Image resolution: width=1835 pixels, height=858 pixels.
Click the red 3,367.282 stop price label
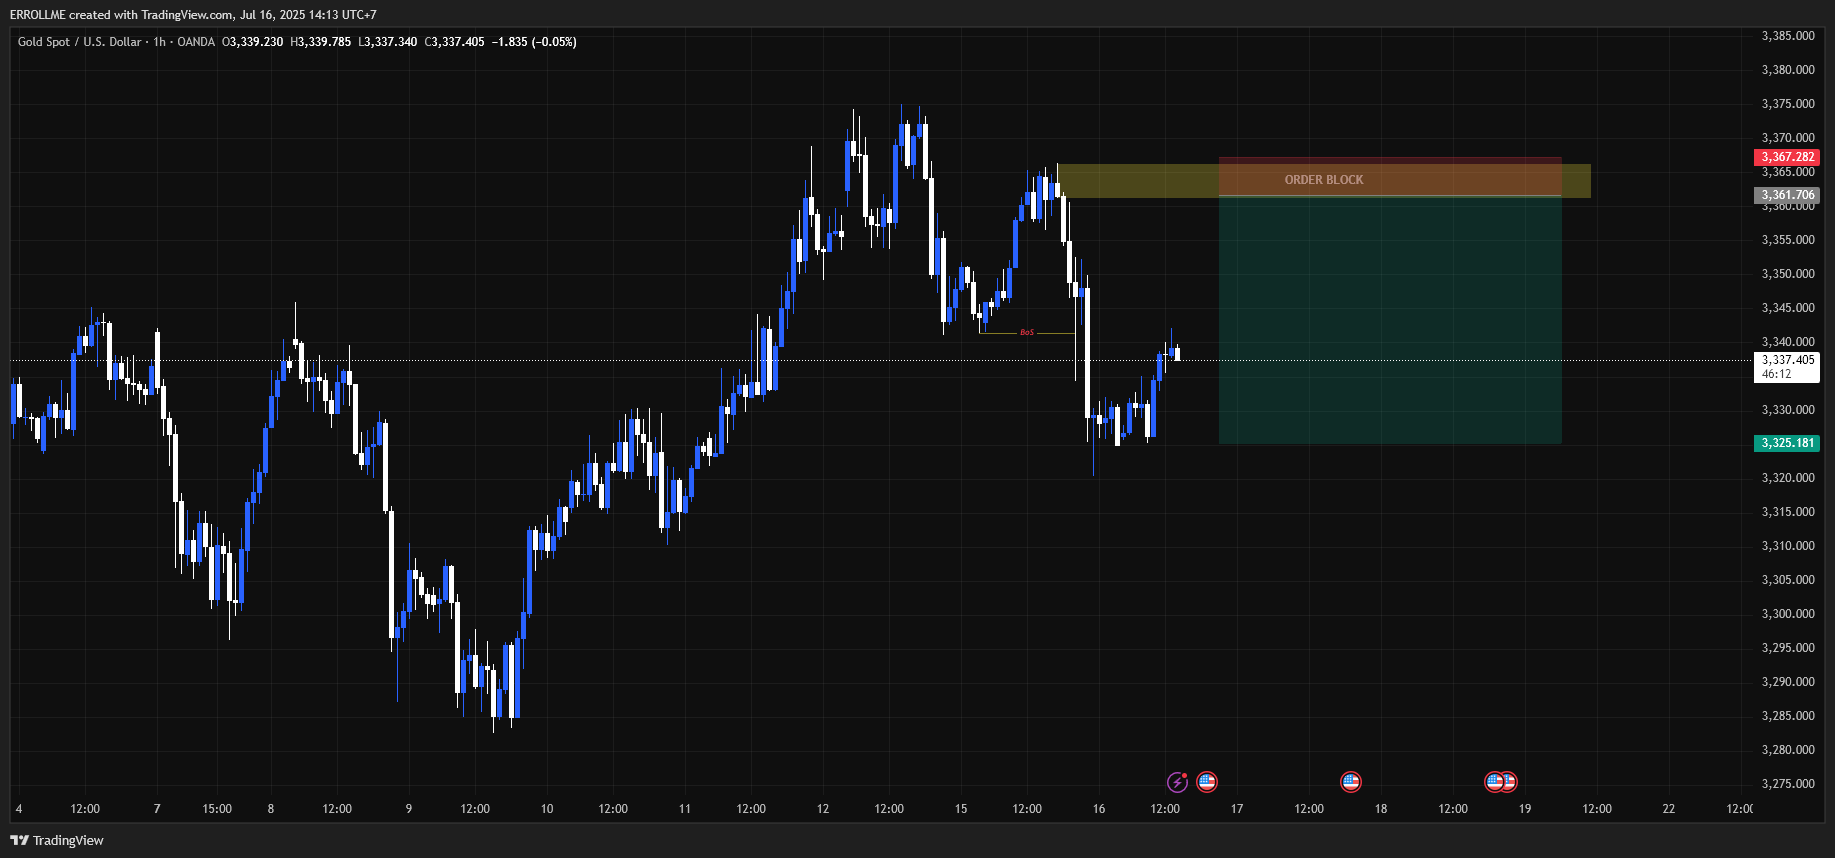point(1787,157)
